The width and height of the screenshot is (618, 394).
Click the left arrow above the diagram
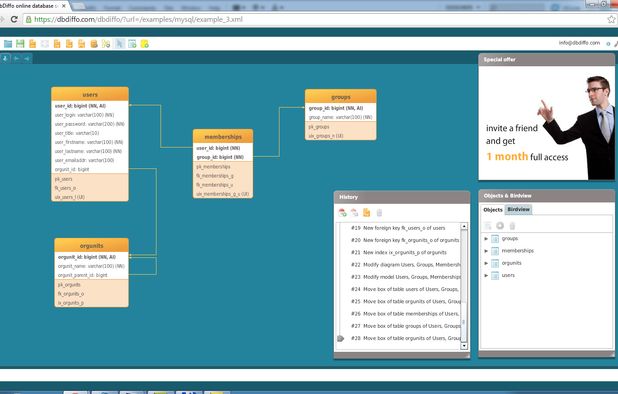(16, 58)
